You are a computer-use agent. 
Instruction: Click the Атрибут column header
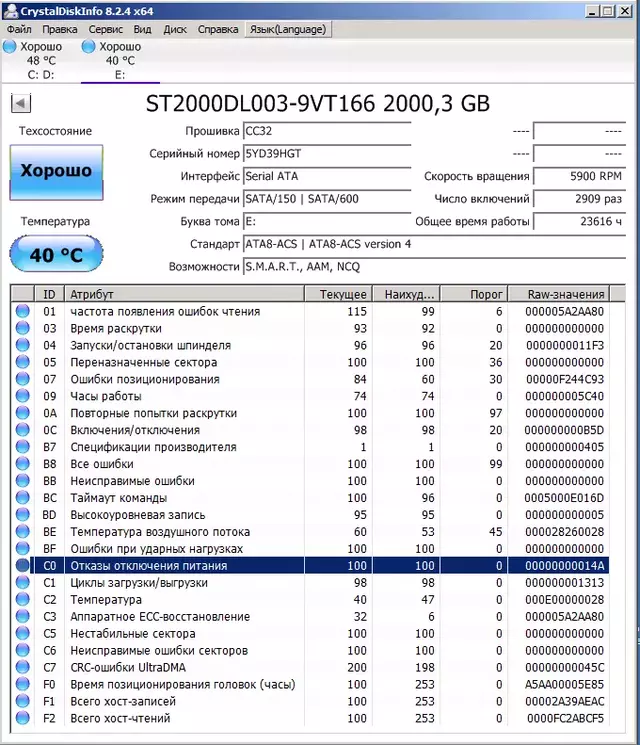click(184, 294)
